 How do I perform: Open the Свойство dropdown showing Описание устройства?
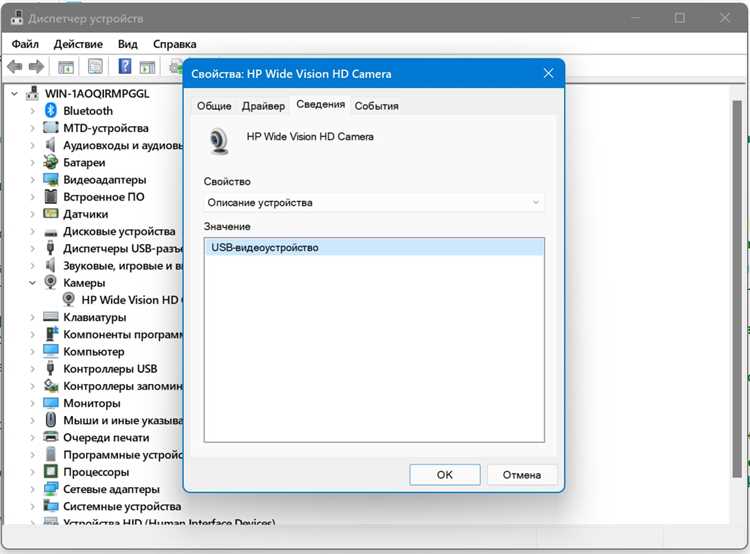374,202
